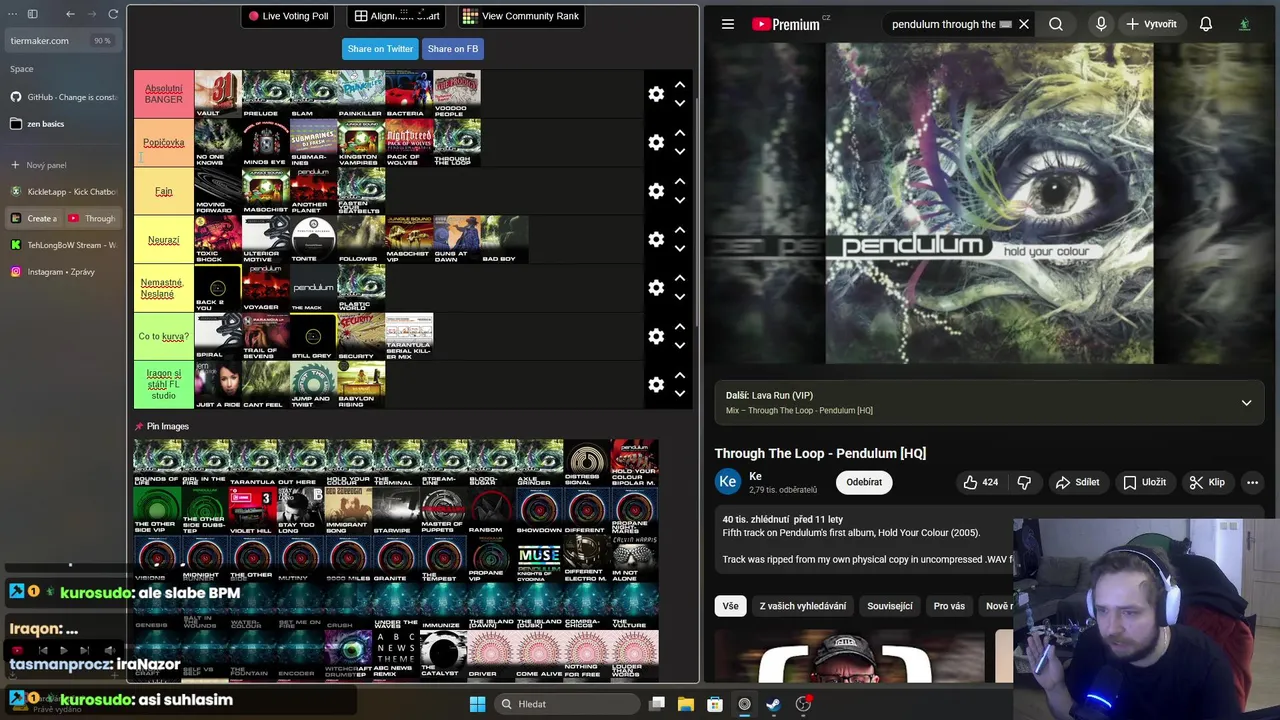Select the Tarantula Serial Killer Mix tile
1280x720 pixels.
click(x=409, y=336)
